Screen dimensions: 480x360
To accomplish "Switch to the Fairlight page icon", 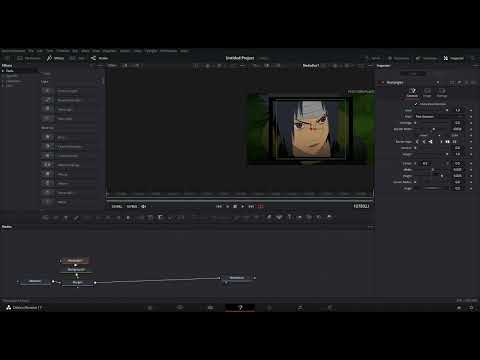I will click(x=300, y=308).
